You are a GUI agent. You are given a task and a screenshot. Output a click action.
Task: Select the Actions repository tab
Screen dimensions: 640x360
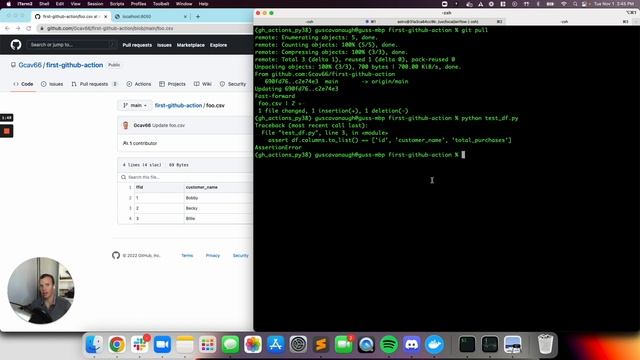(139, 84)
